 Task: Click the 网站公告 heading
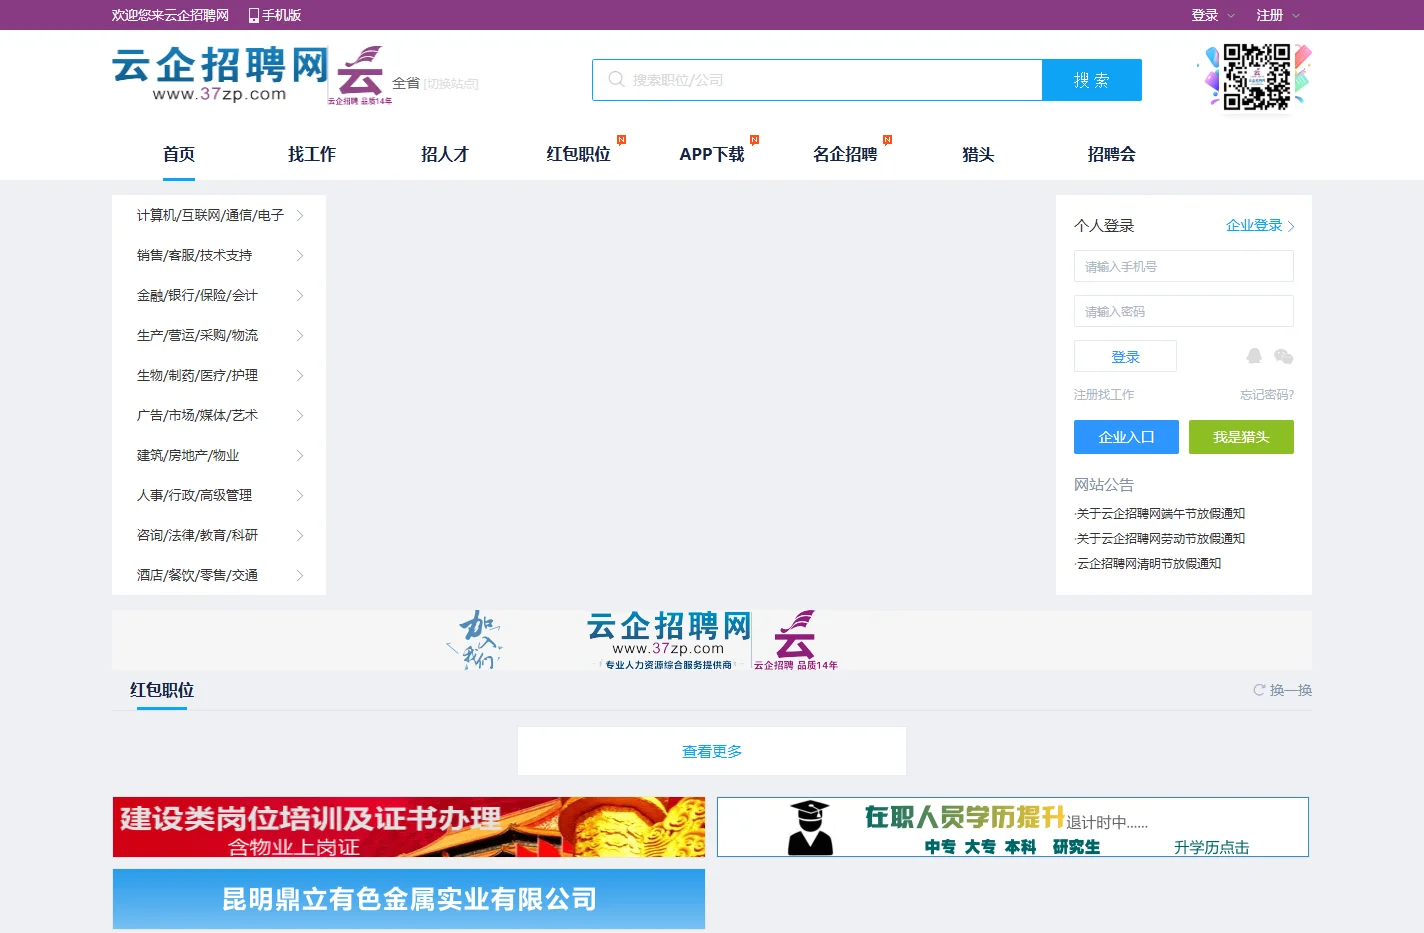[1104, 484]
